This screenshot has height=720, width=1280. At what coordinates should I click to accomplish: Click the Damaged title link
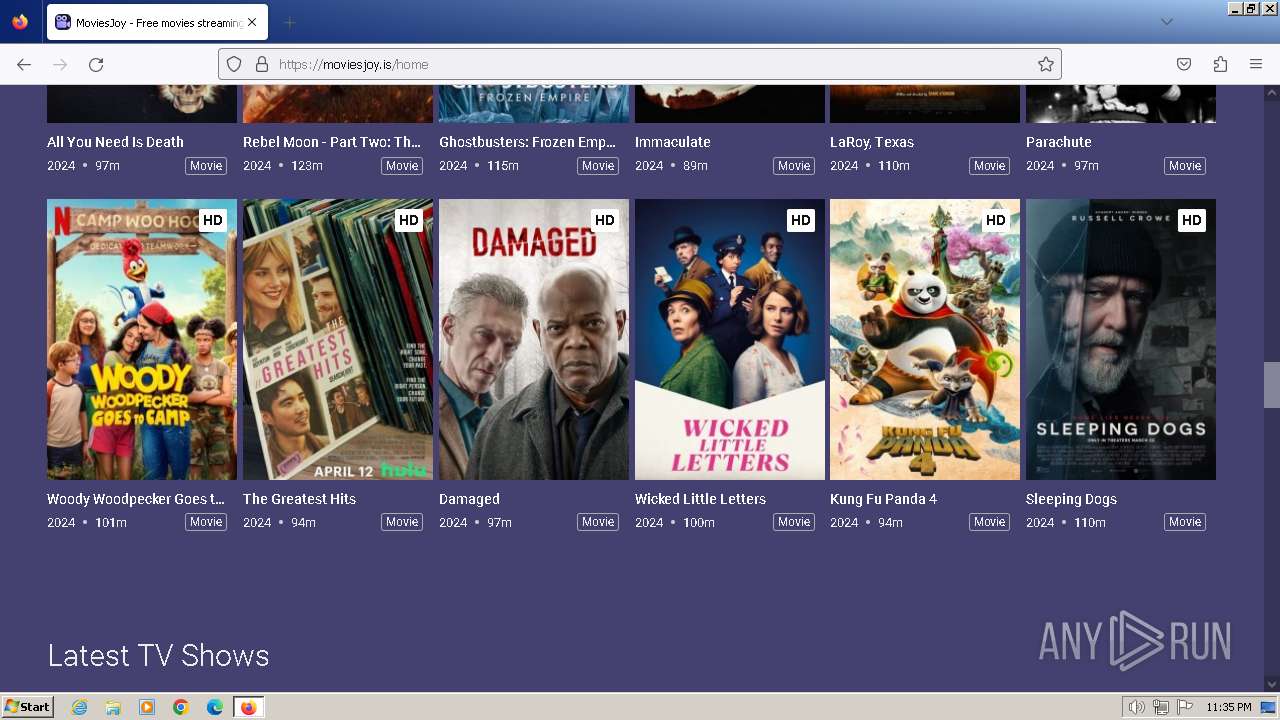click(x=469, y=499)
